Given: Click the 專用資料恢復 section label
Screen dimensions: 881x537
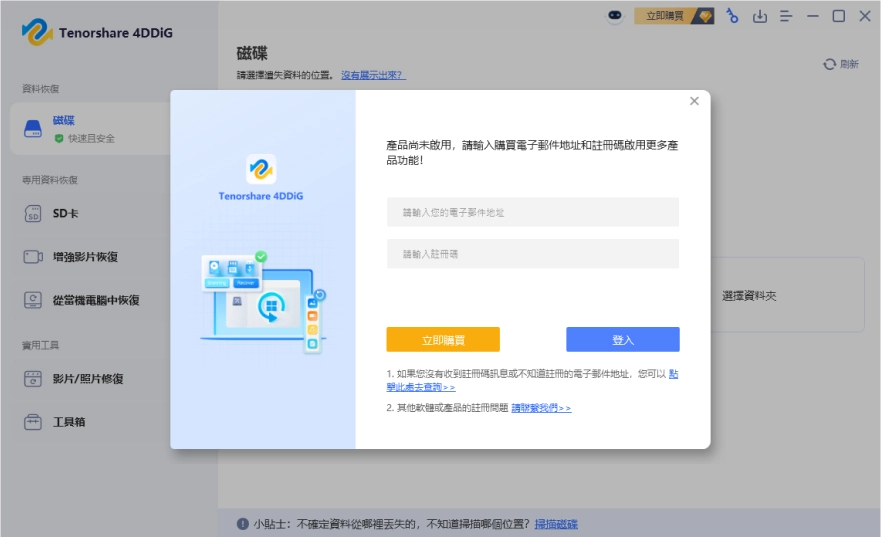Looking at the screenshot, I should pos(49,180).
